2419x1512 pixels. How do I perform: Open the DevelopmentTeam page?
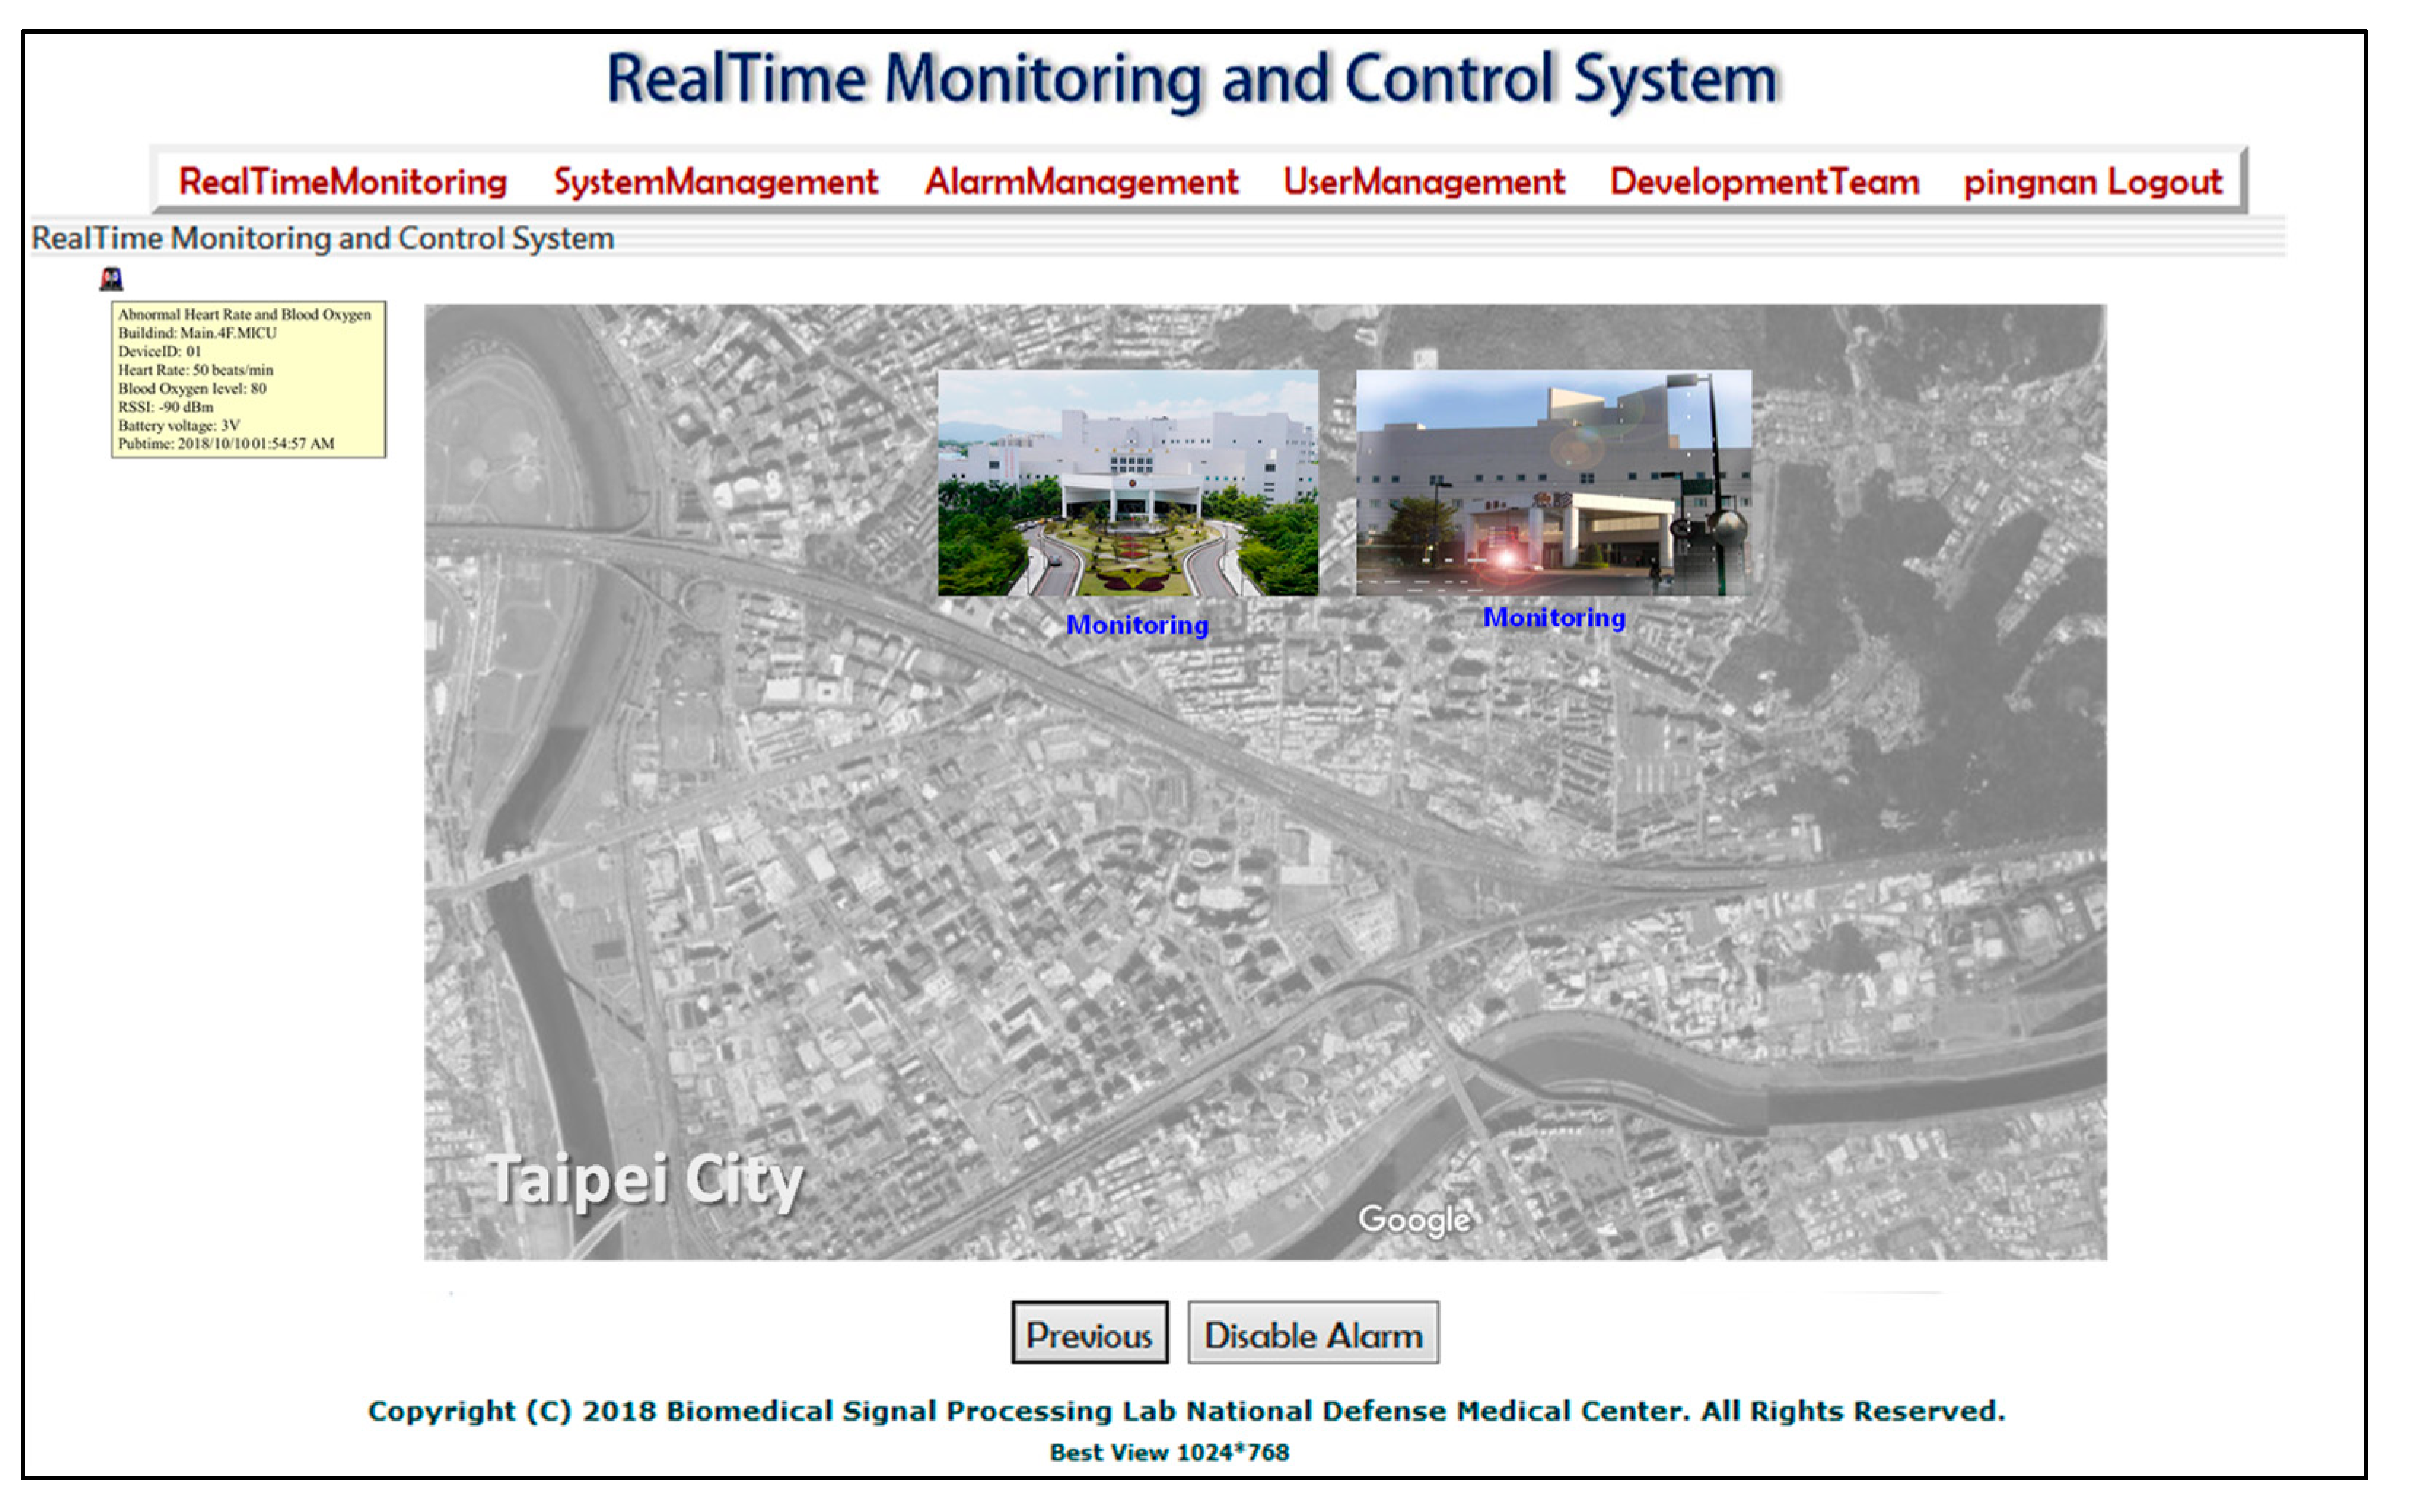click(1764, 182)
